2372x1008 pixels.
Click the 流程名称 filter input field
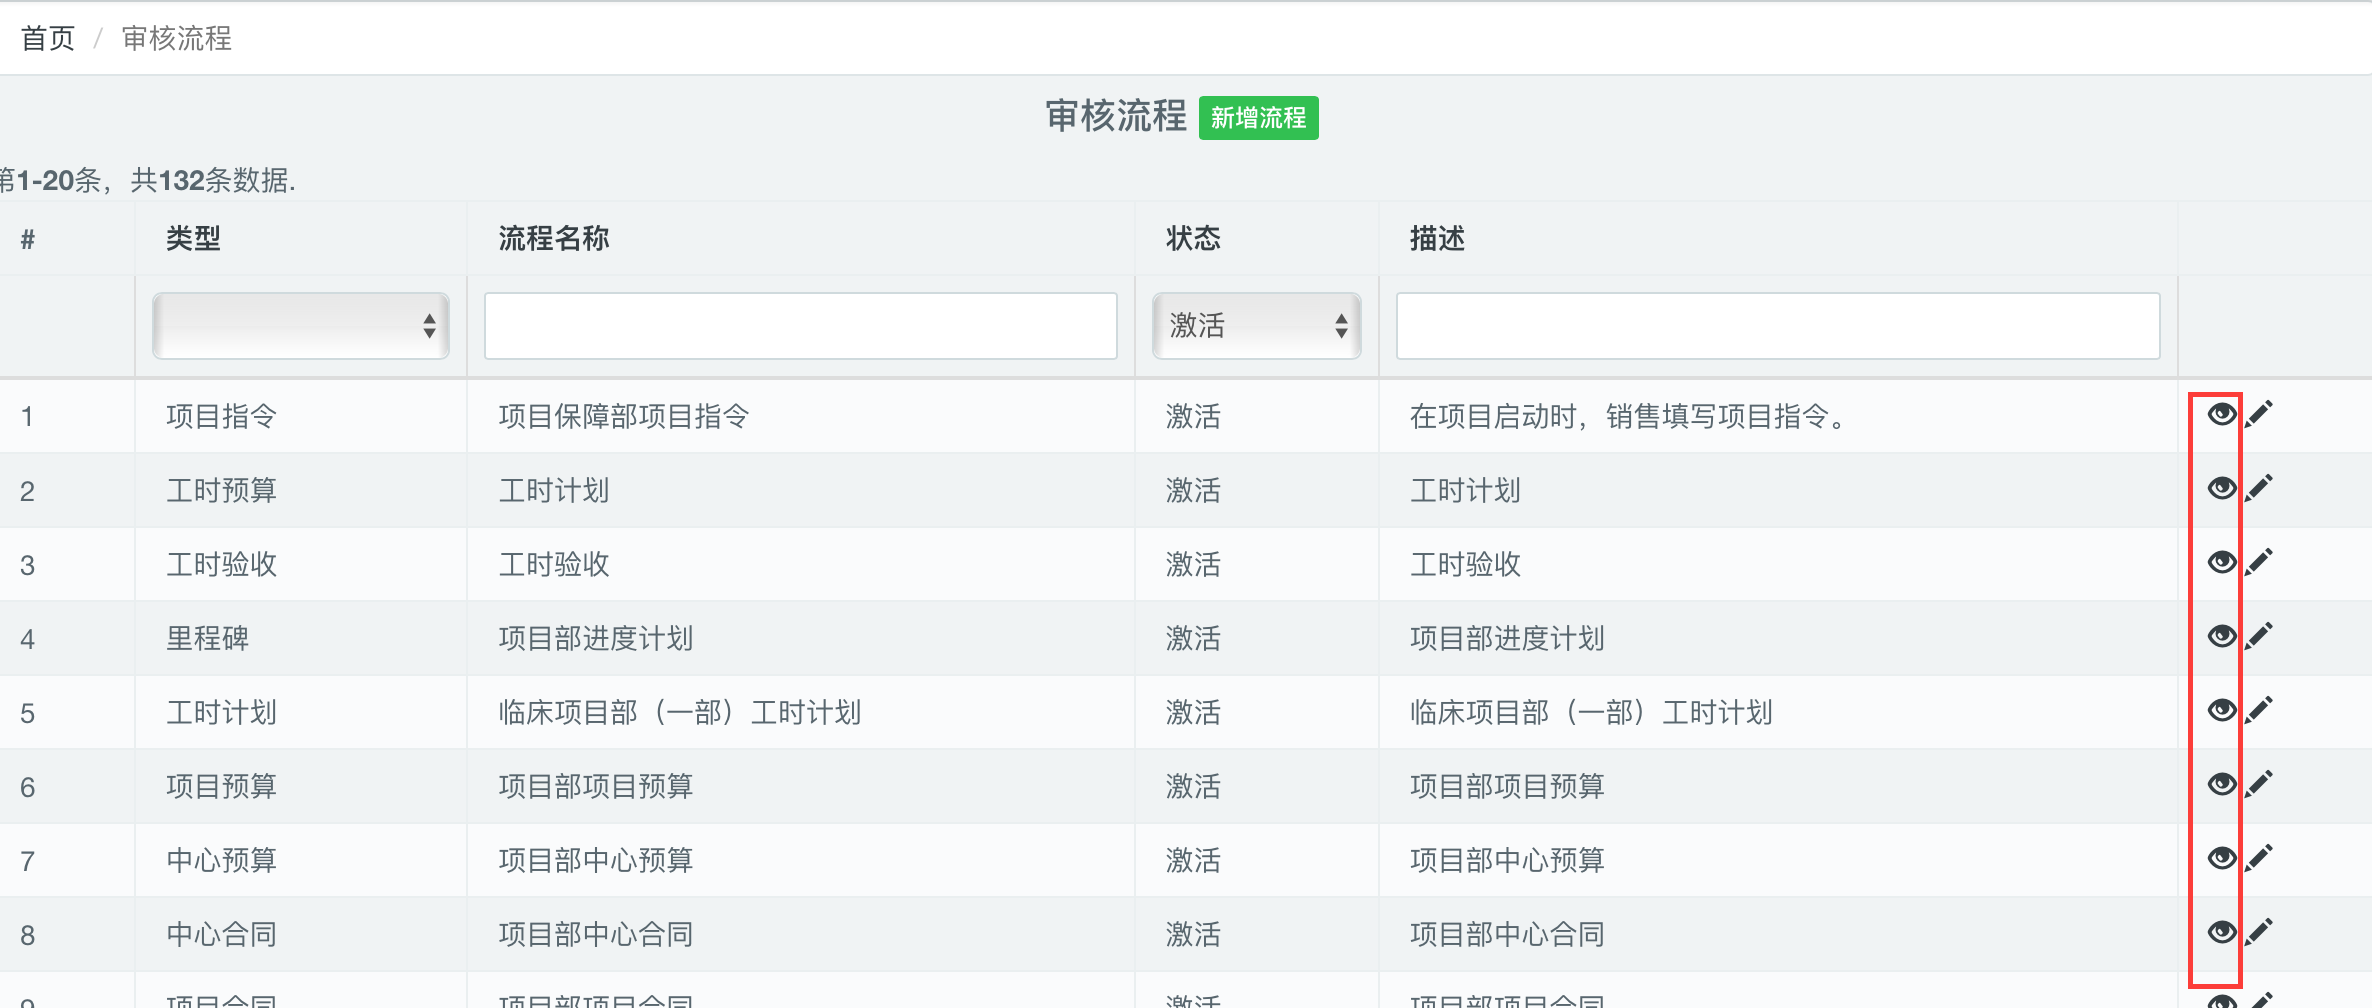point(801,326)
